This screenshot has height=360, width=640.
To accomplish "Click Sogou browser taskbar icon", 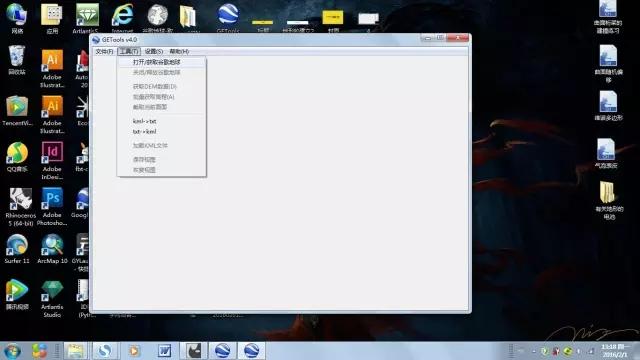I will 105,351.
